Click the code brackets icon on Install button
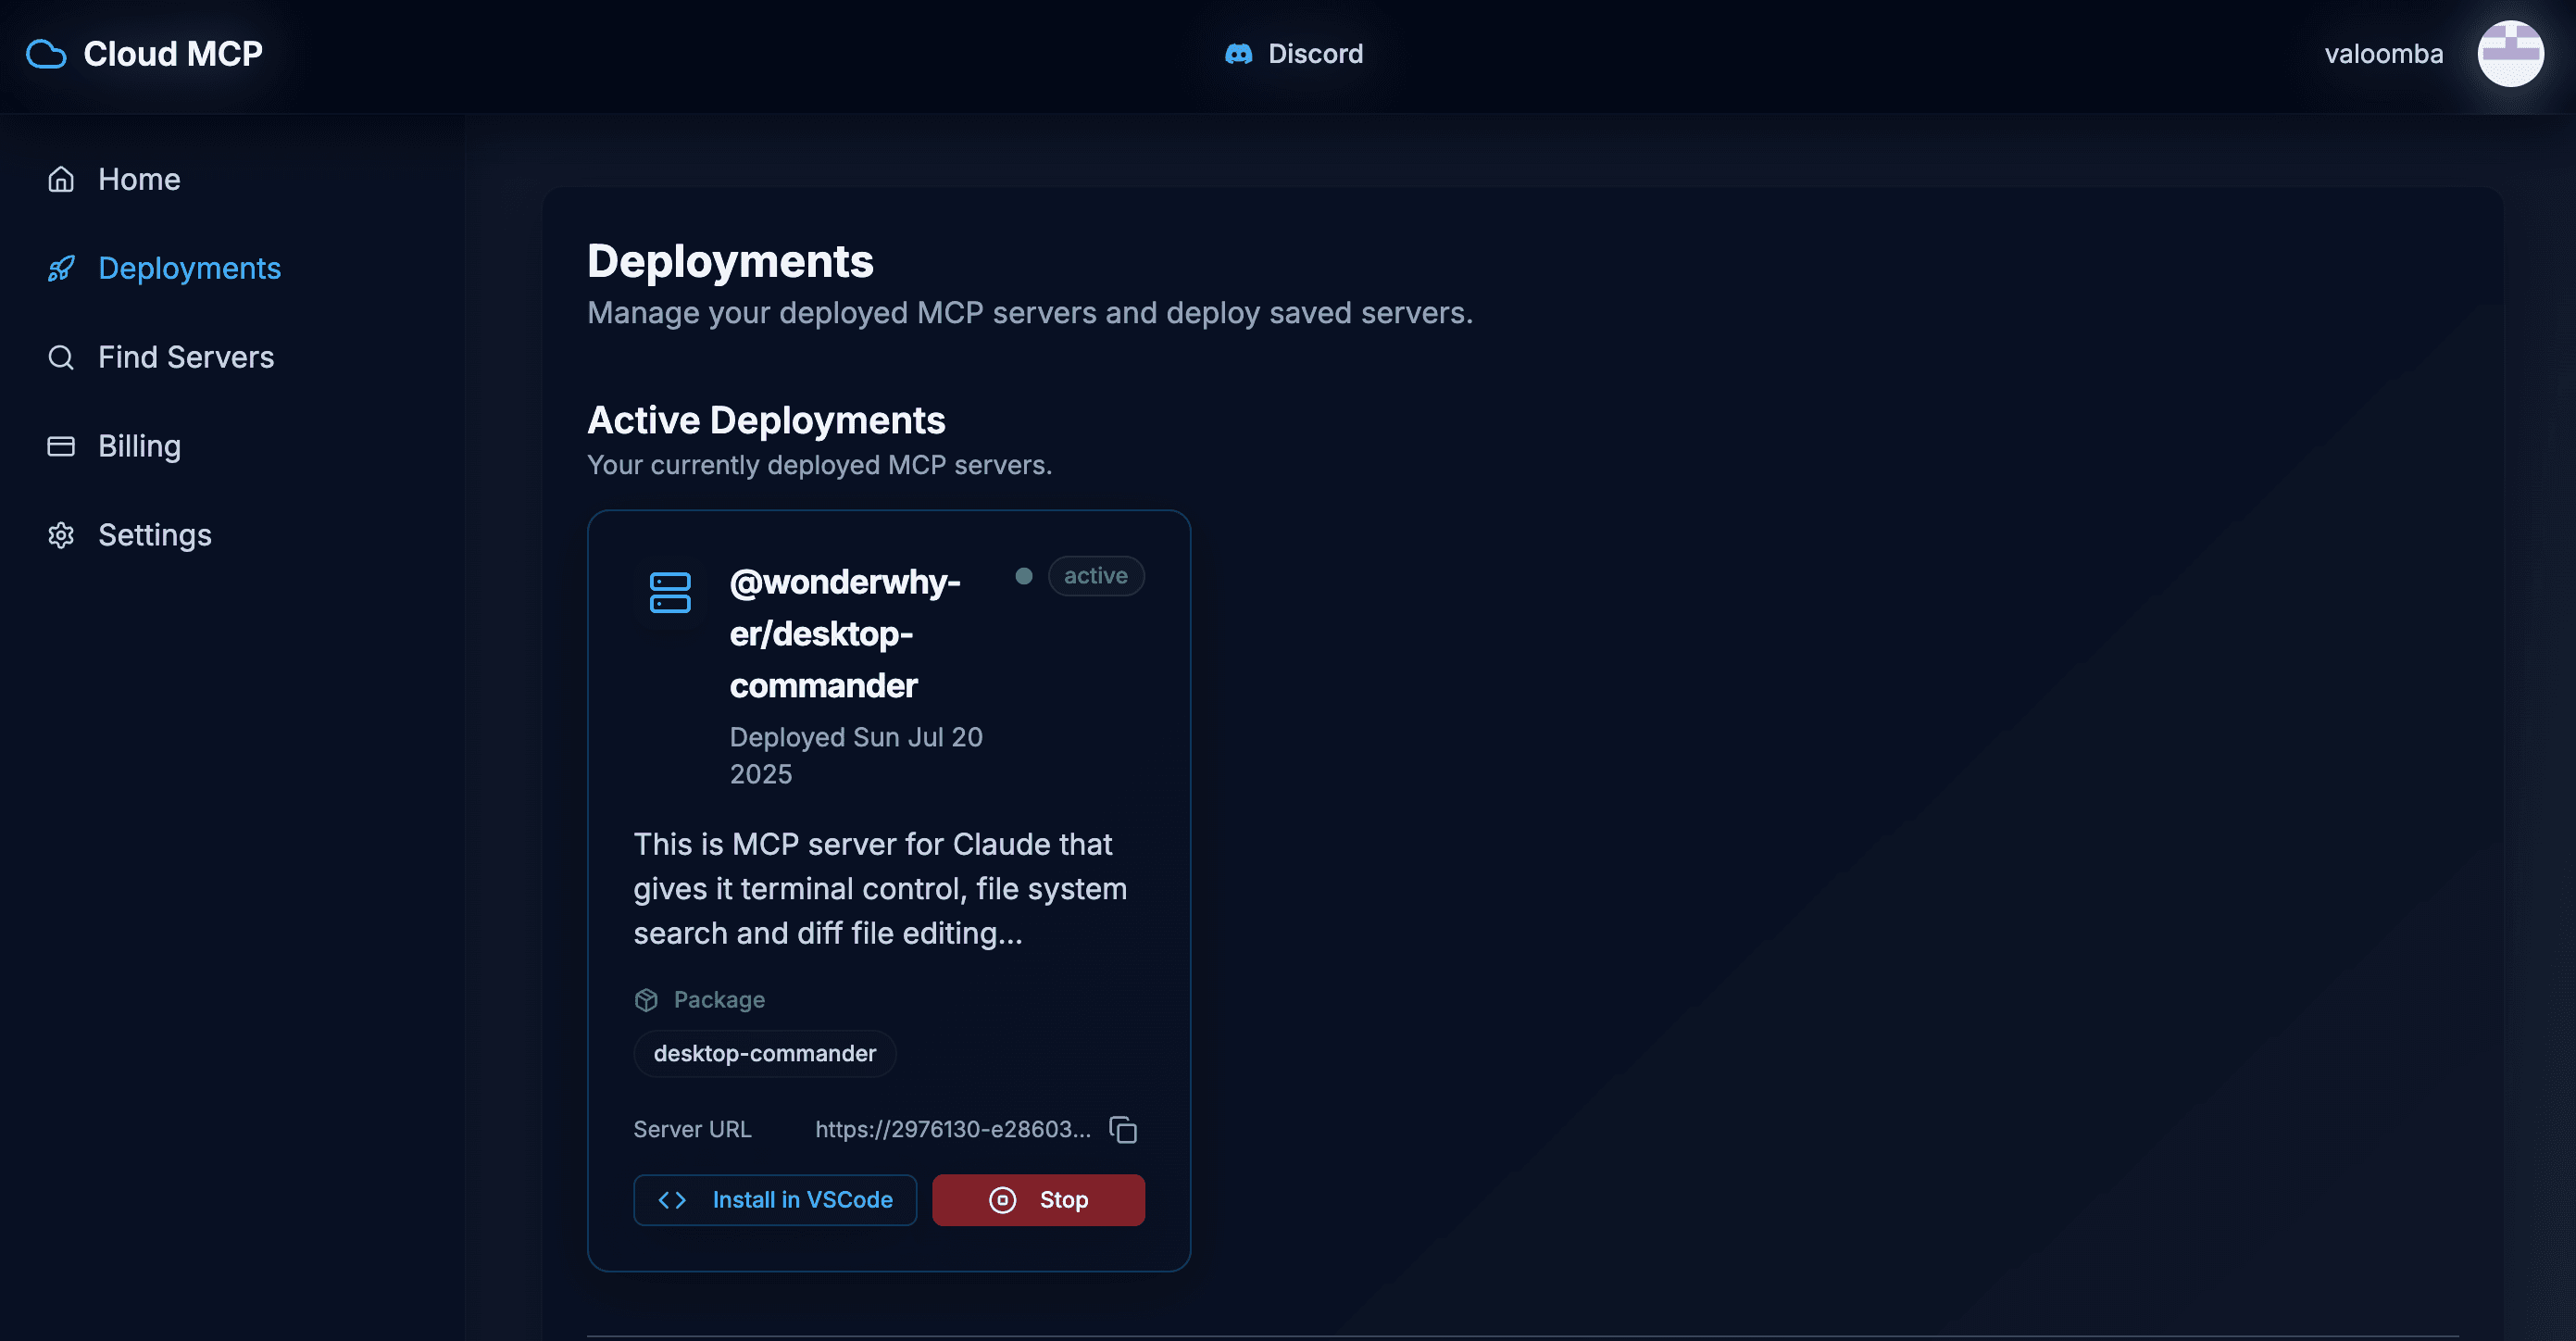The height and width of the screenshot is (1341, 2576). 672,1200
